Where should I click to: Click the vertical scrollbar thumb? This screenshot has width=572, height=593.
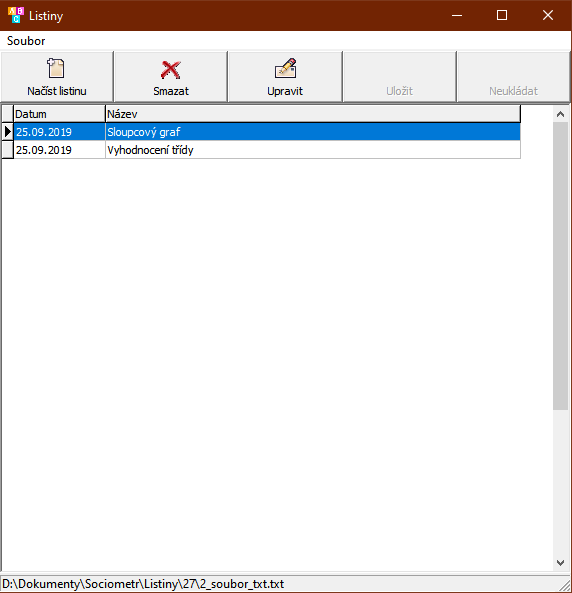[561, 266]
